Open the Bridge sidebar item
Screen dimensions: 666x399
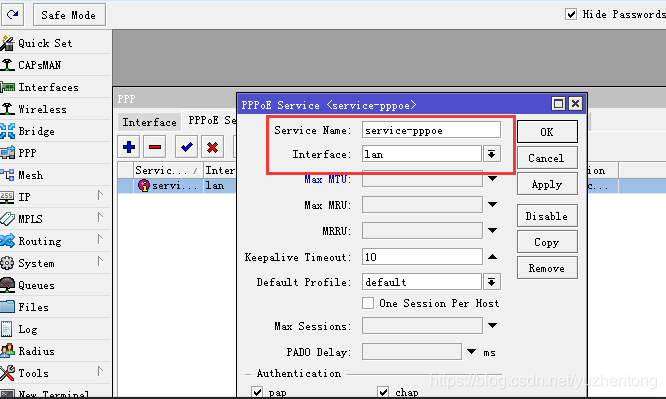36,131
